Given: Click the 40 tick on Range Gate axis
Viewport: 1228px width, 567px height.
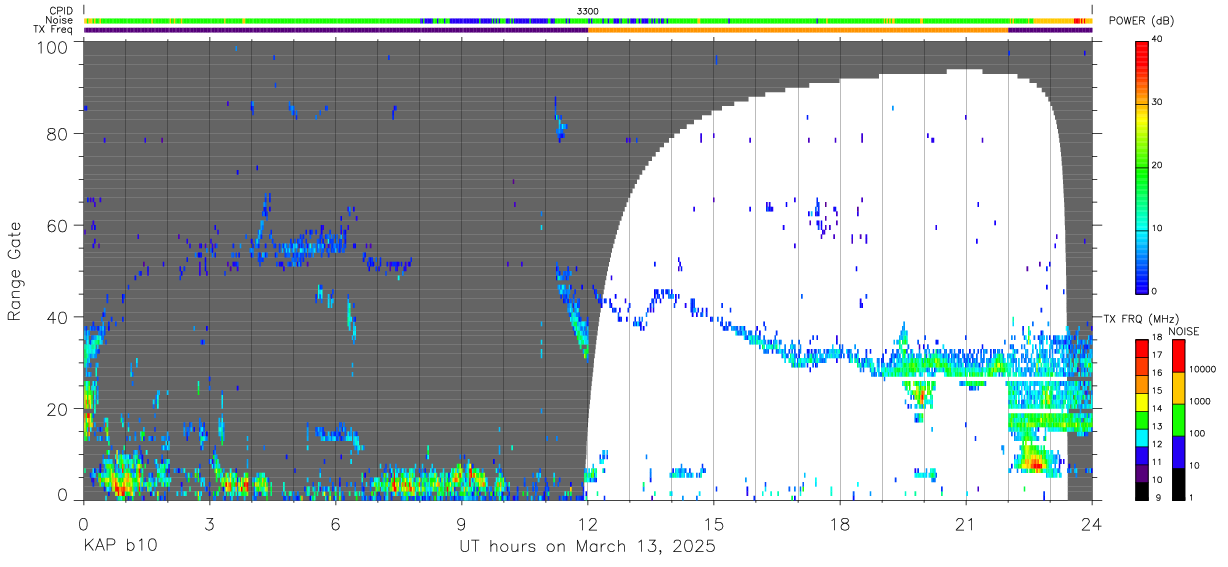Looking at the screenshot, I should (x=56, y=317).
